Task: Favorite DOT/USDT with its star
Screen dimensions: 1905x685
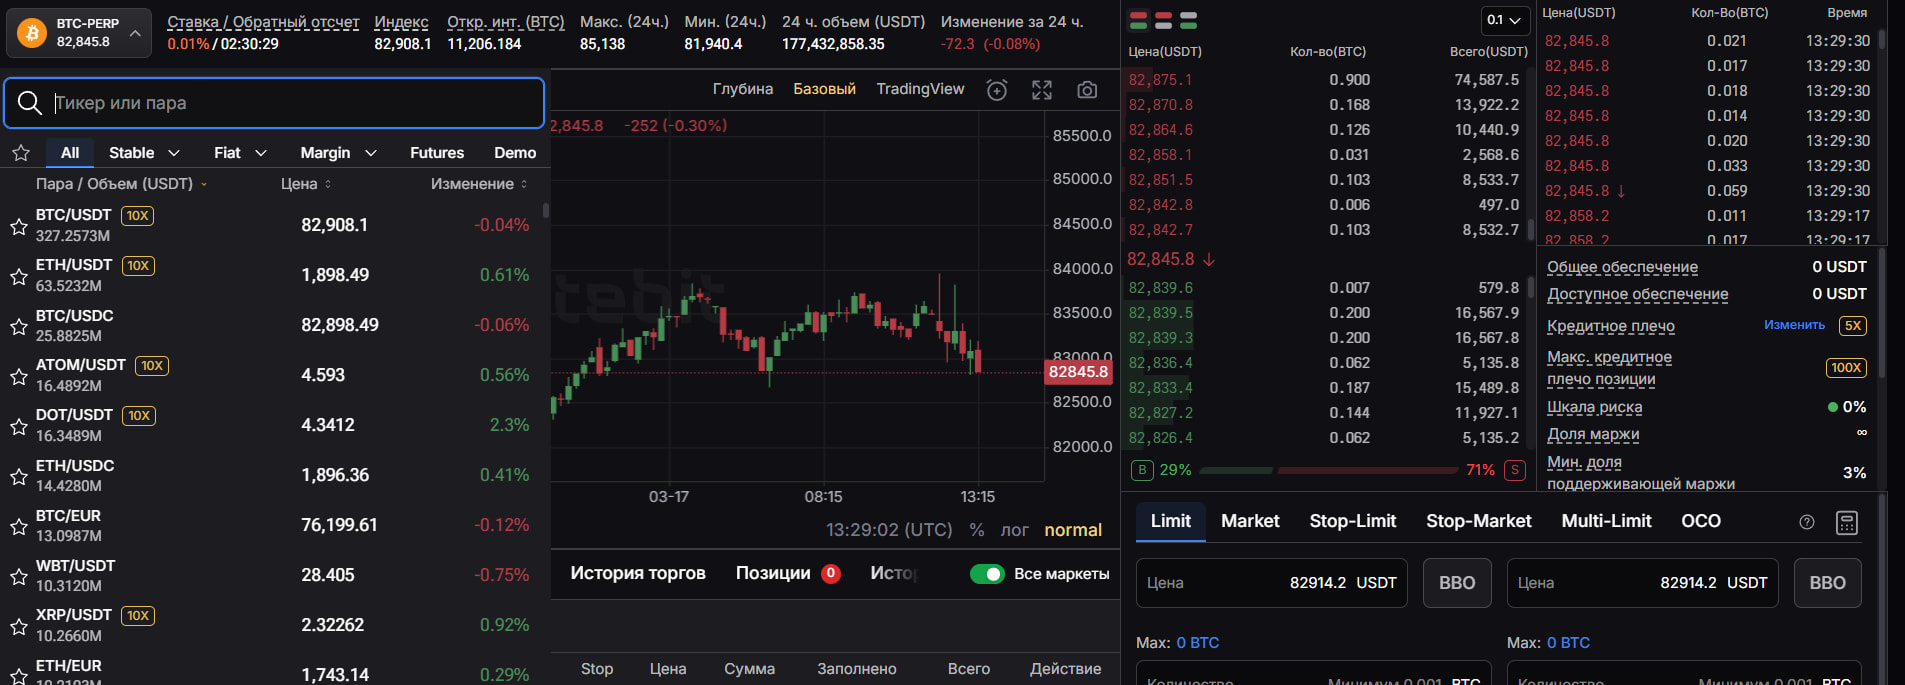Action: [x=18, y=426]
